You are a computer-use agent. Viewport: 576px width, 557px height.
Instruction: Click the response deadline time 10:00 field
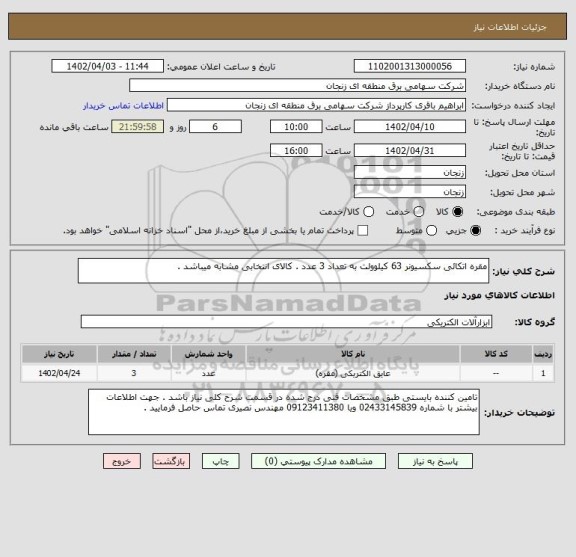click(296, 127)
